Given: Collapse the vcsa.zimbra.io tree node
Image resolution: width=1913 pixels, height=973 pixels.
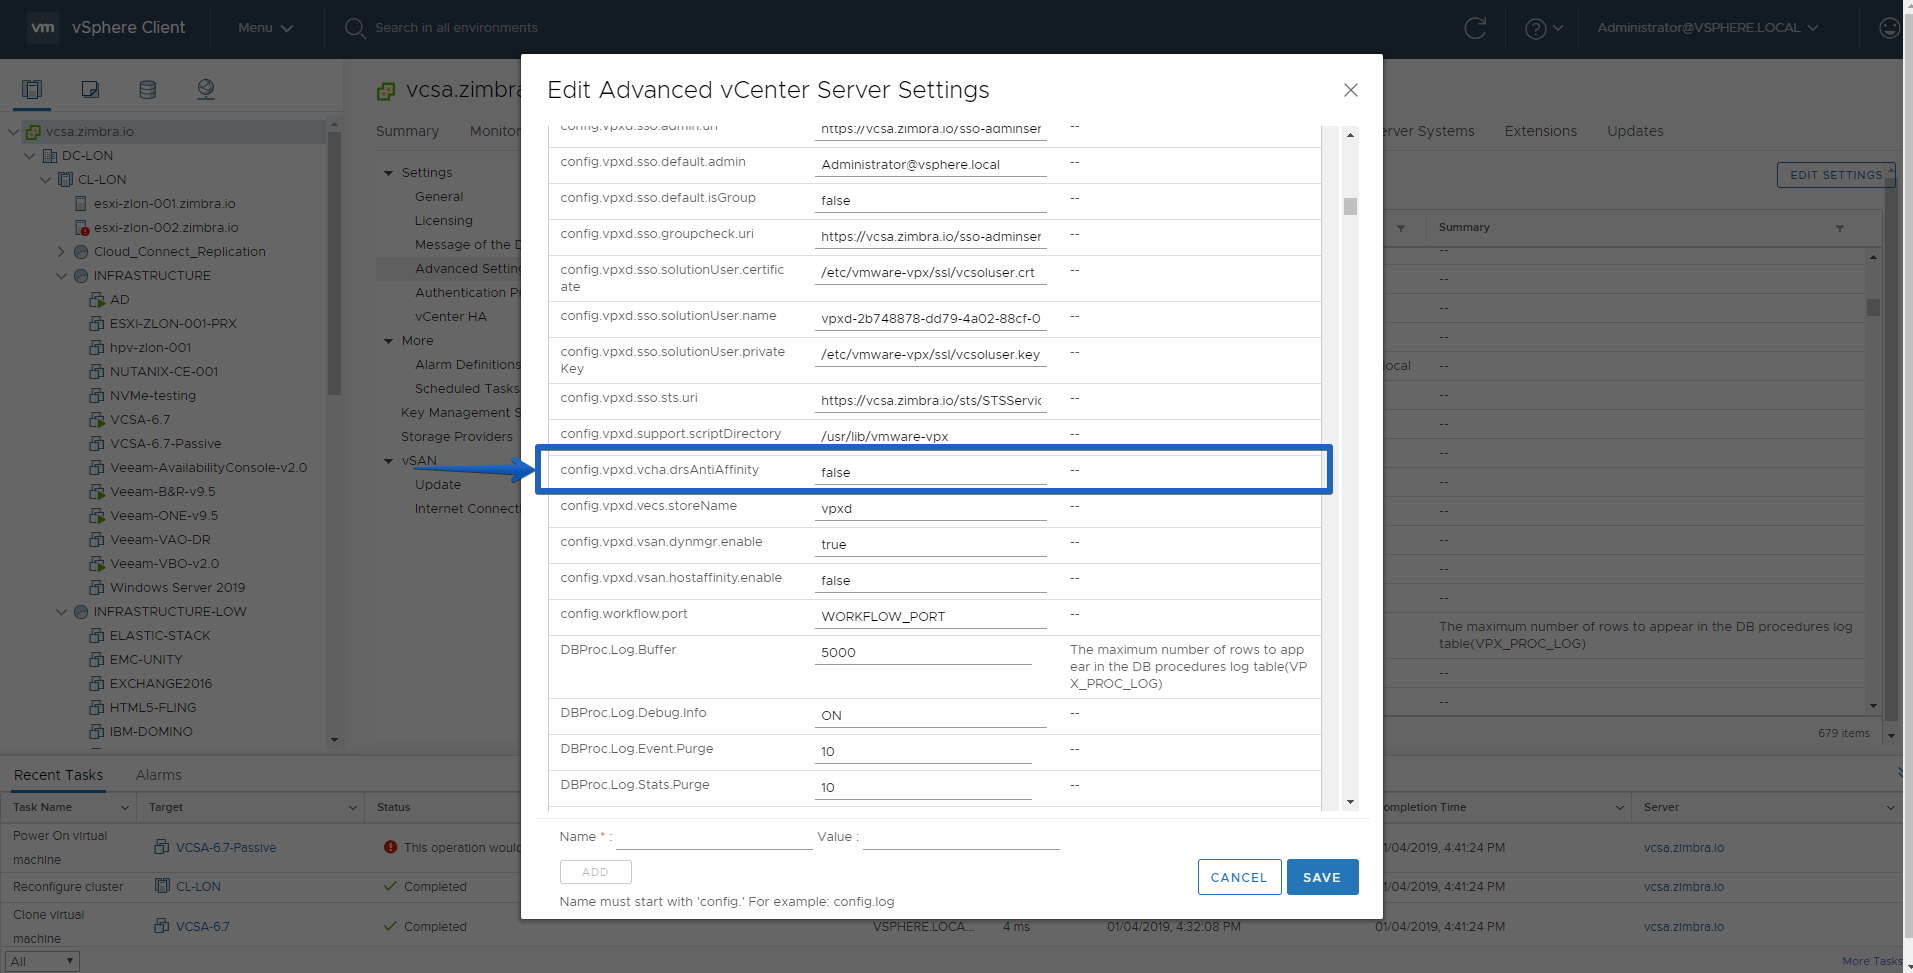Looking at the screenshot, I should (x=13, y=132).
